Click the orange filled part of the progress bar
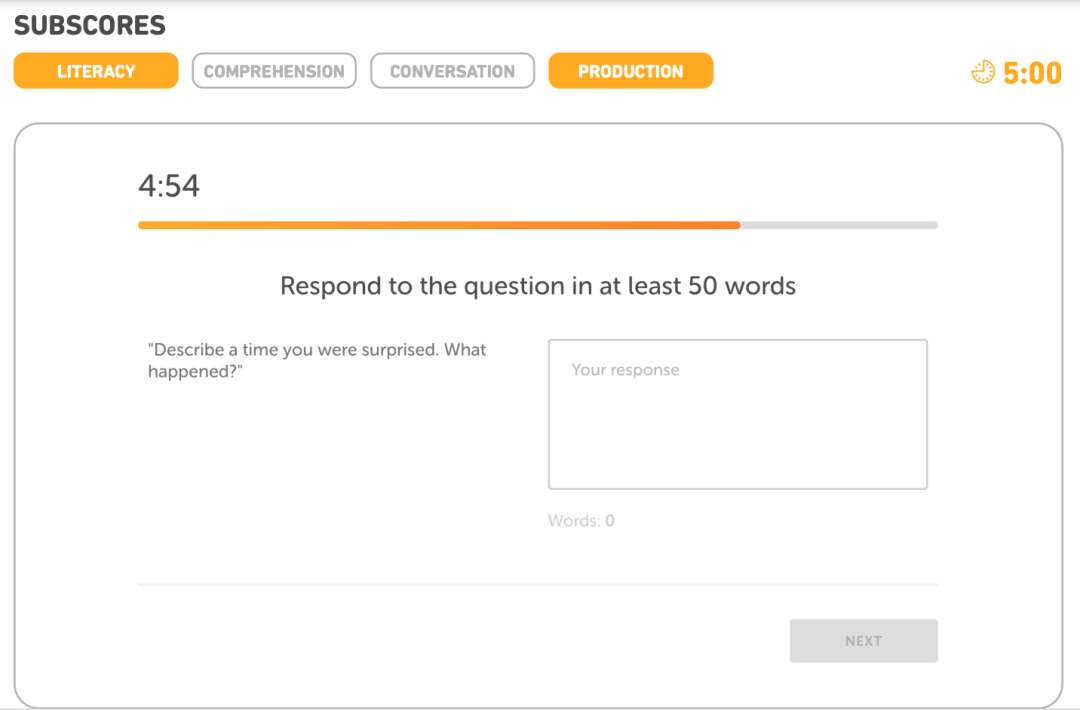The width and height of the screenshot is (1080, 710). (x=438, y=225)
